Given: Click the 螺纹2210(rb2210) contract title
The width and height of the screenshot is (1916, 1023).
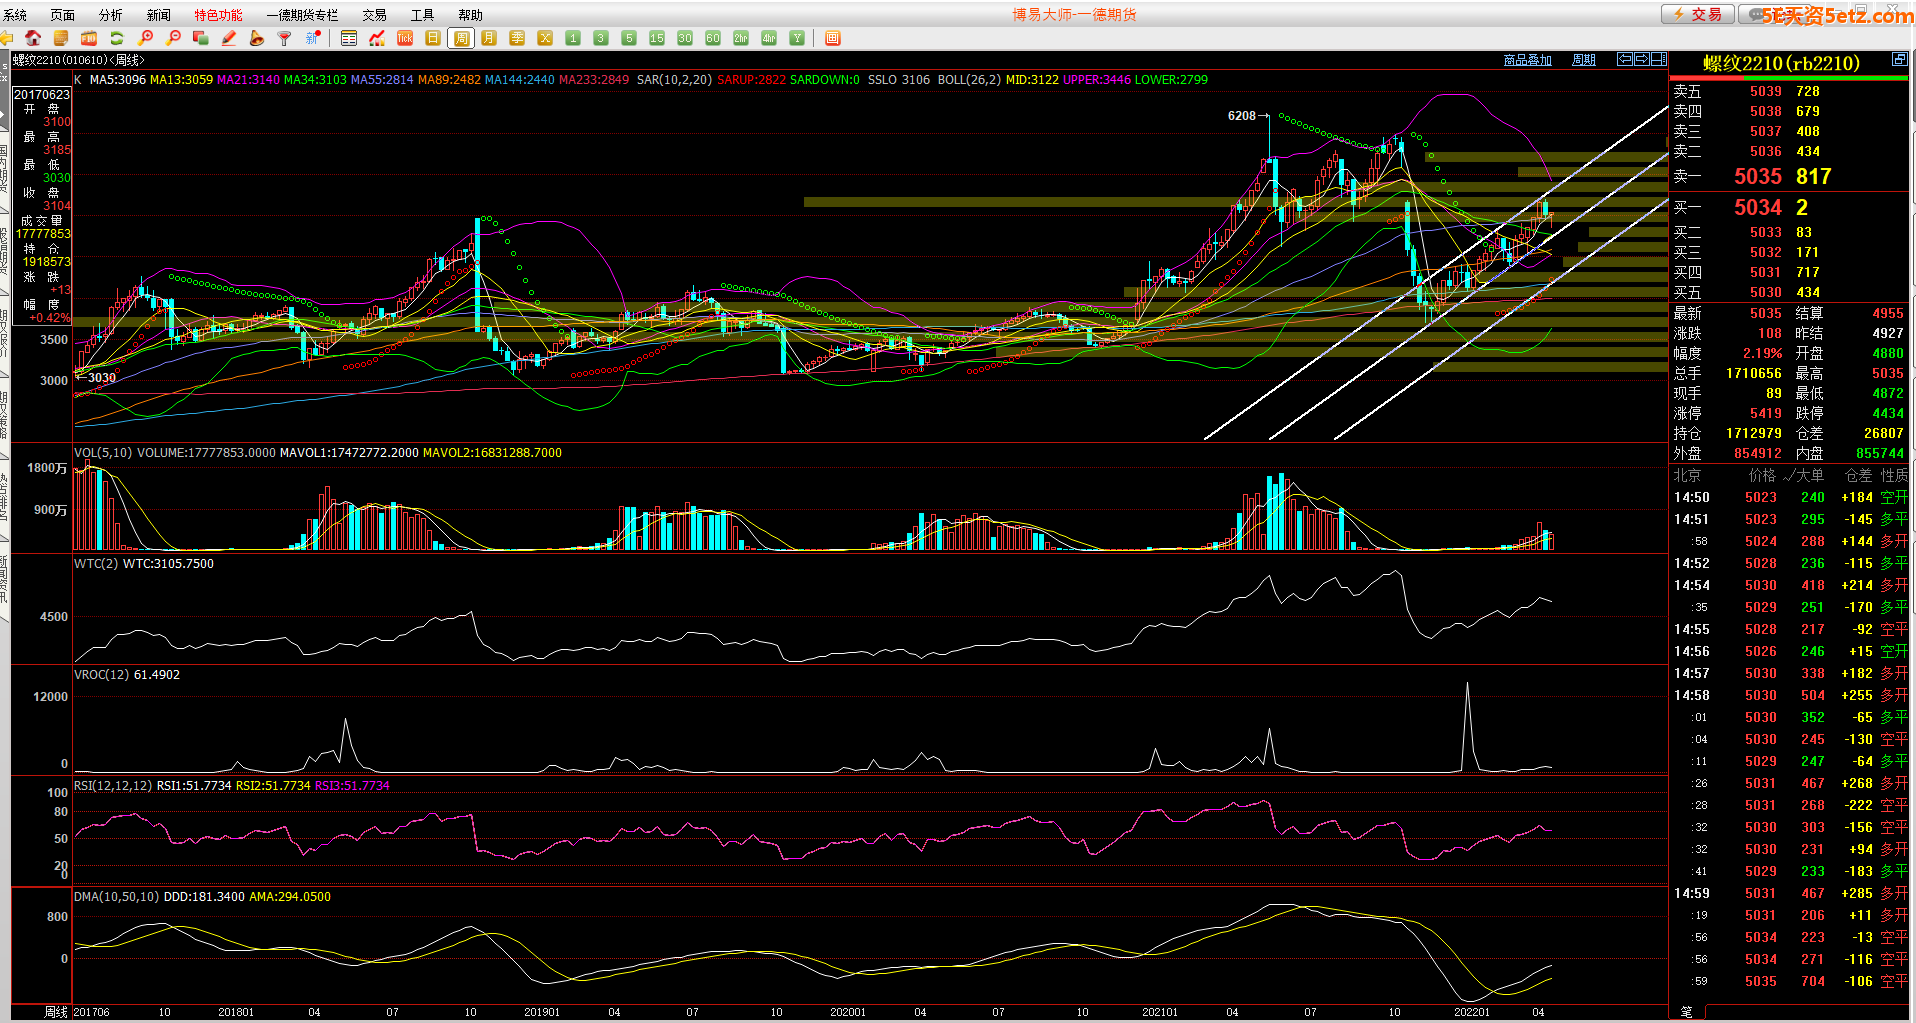Looking at the screenshot, I should point(1782,63).
